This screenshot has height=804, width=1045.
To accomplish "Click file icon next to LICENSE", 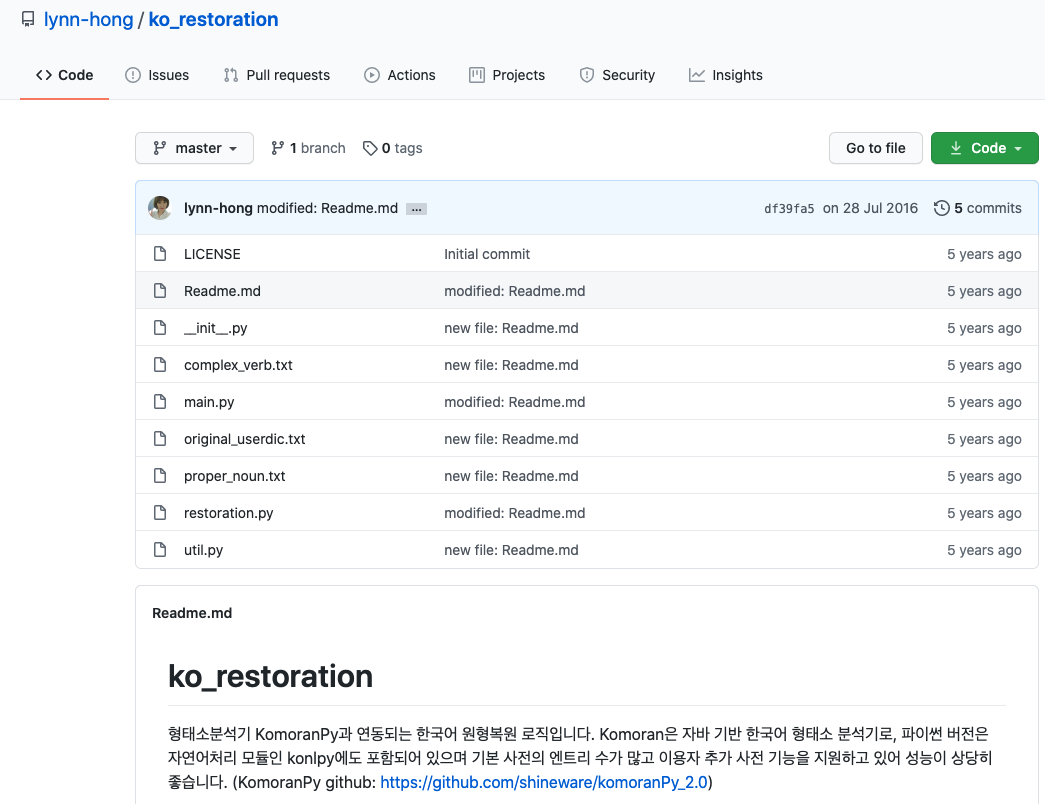I will [x=160, y=253].
